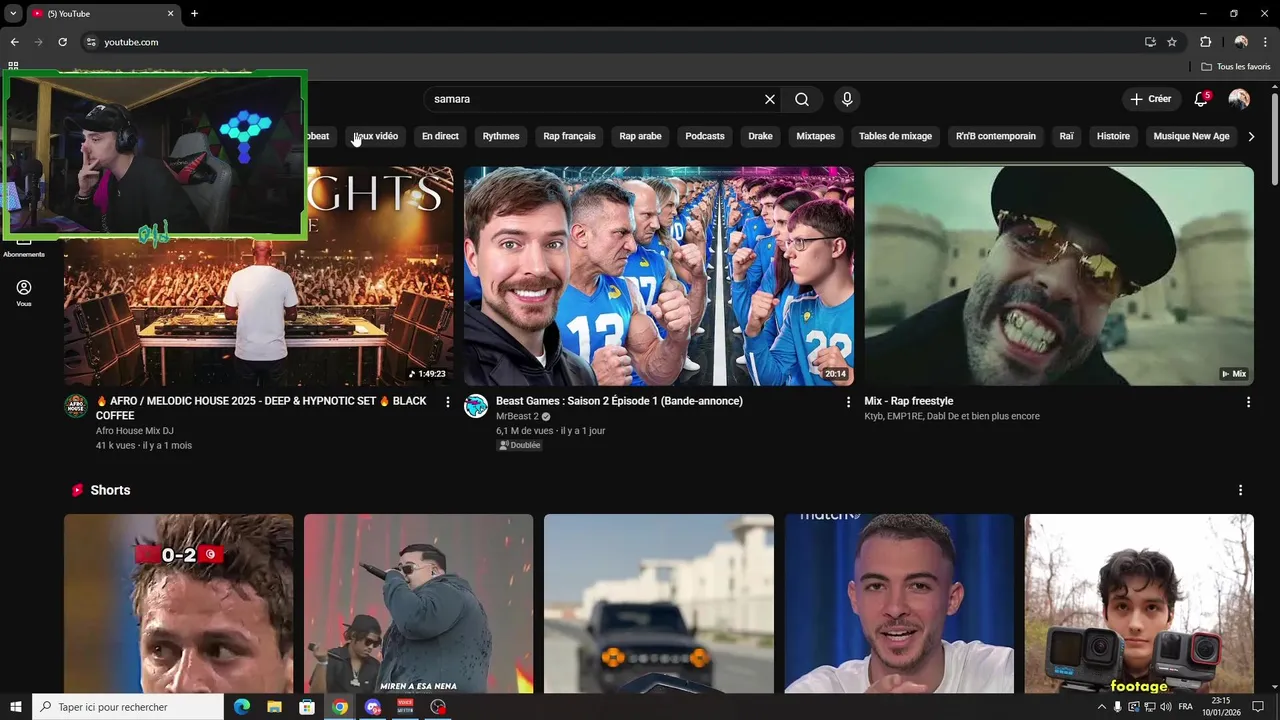The image size is (1280, 720).
Task: Reload the page with the refresh icon
Action: click(x=62, y=42)
